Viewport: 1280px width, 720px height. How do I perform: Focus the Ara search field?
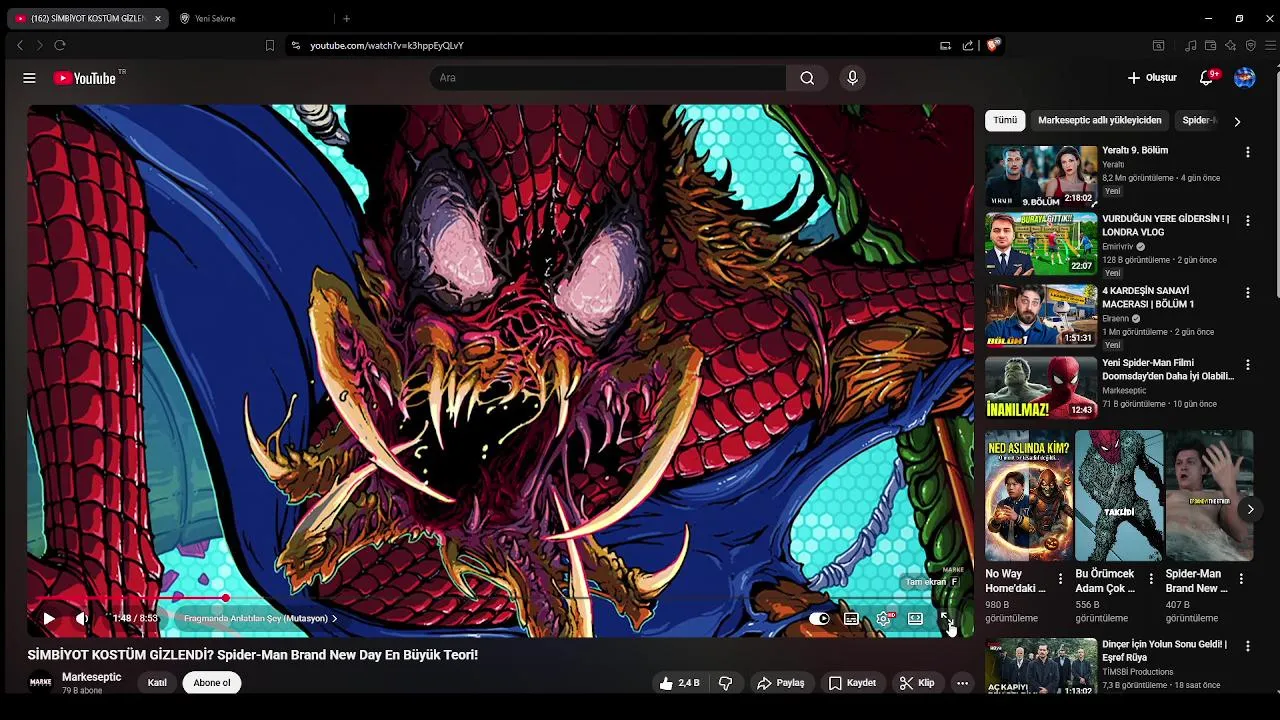coord(608,78)
